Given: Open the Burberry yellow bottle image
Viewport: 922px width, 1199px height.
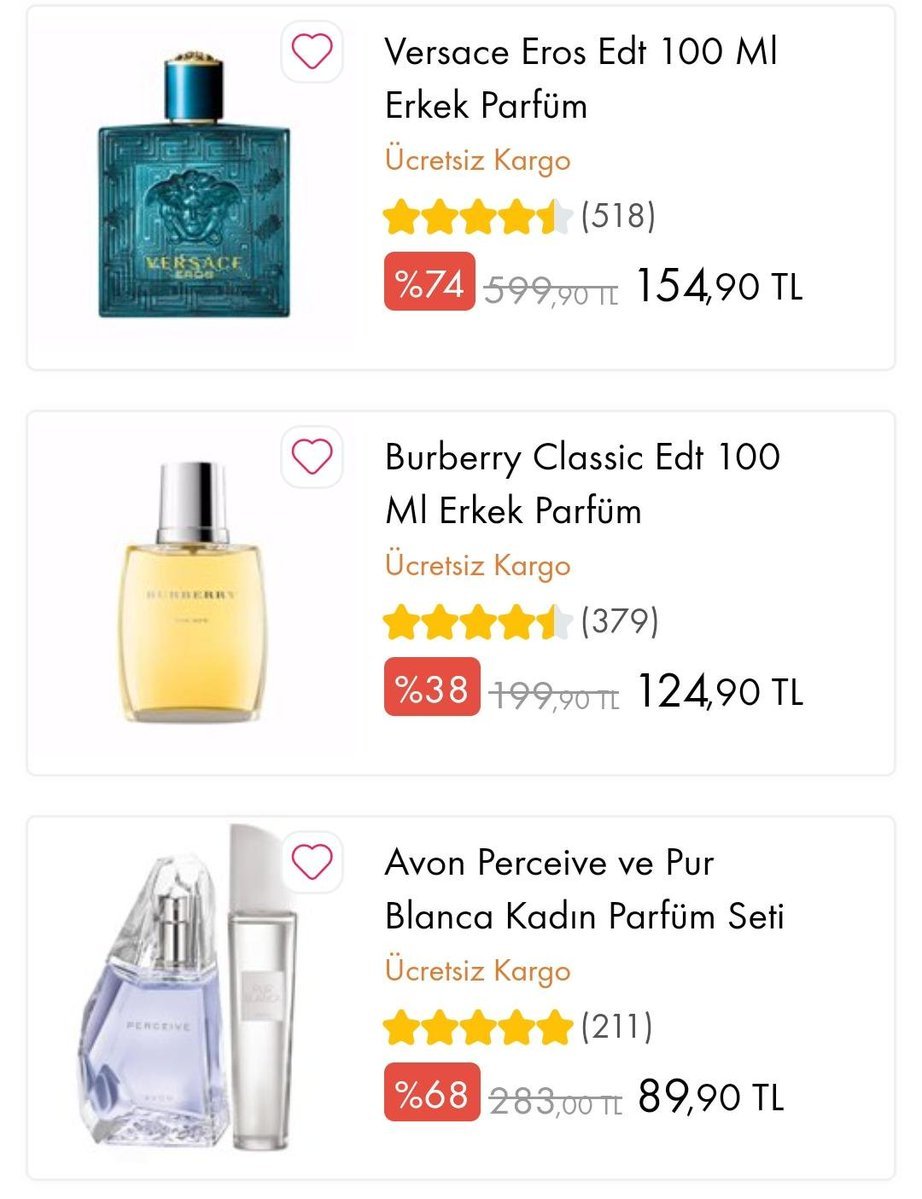Looking at the screenshot, I should 193,591.
